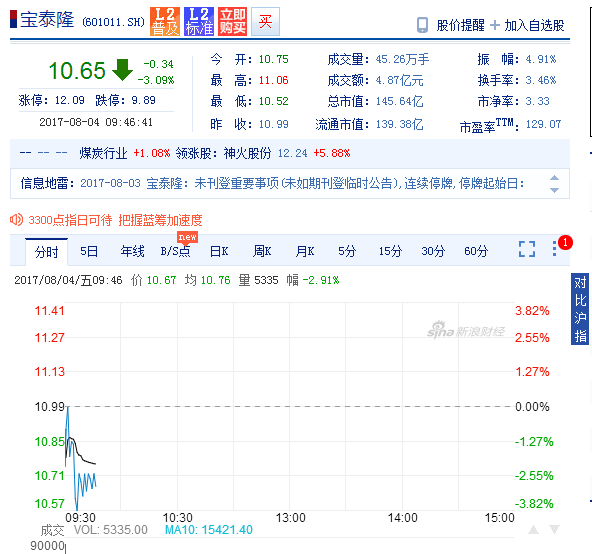Screen dimensions: 592x554
Task: Select the B/S点 tab
Action: point(175,251)
